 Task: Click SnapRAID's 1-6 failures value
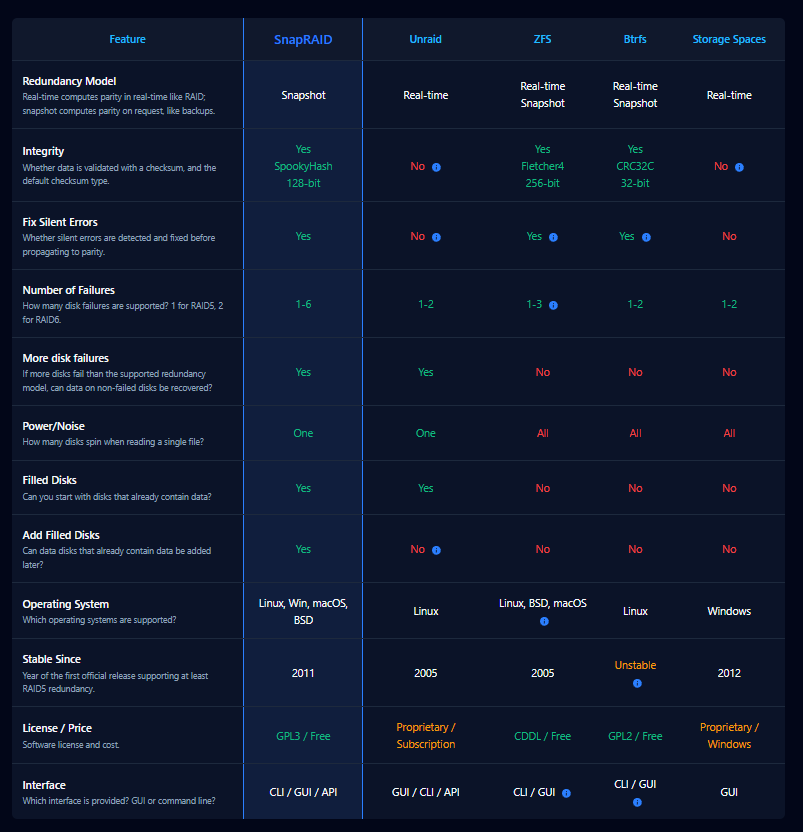(303, 304)
